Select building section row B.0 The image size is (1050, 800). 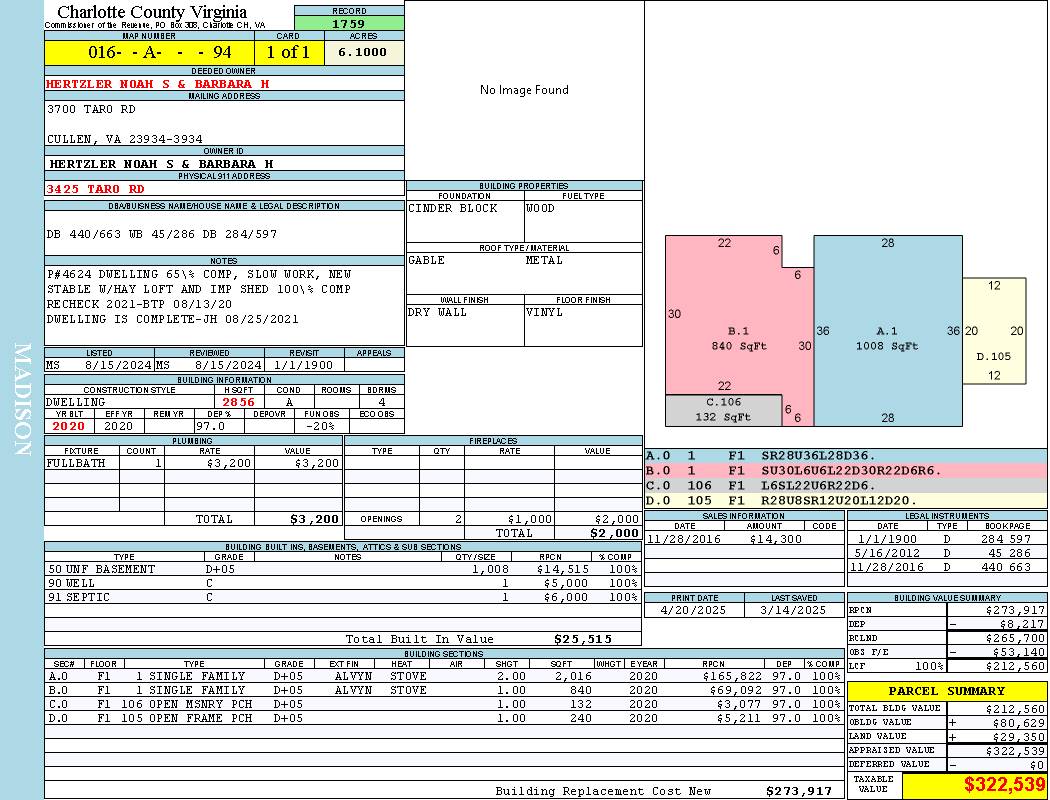click(444, 690)
